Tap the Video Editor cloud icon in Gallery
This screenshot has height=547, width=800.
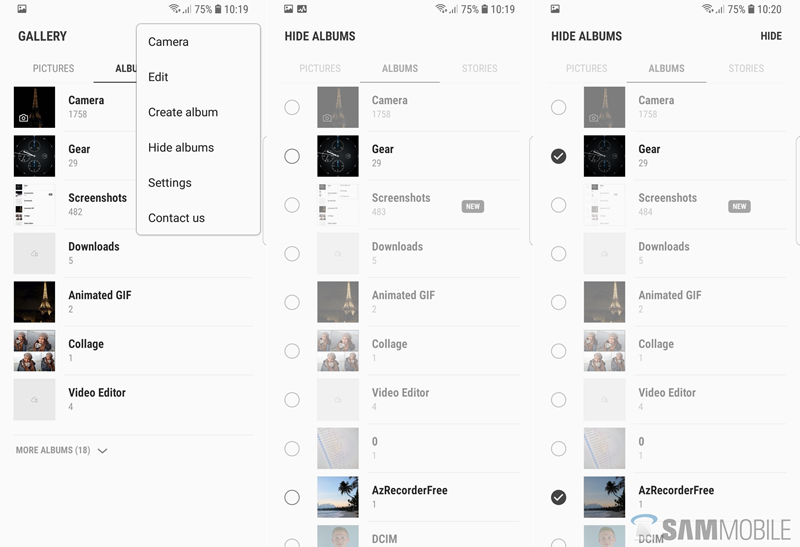34,400
